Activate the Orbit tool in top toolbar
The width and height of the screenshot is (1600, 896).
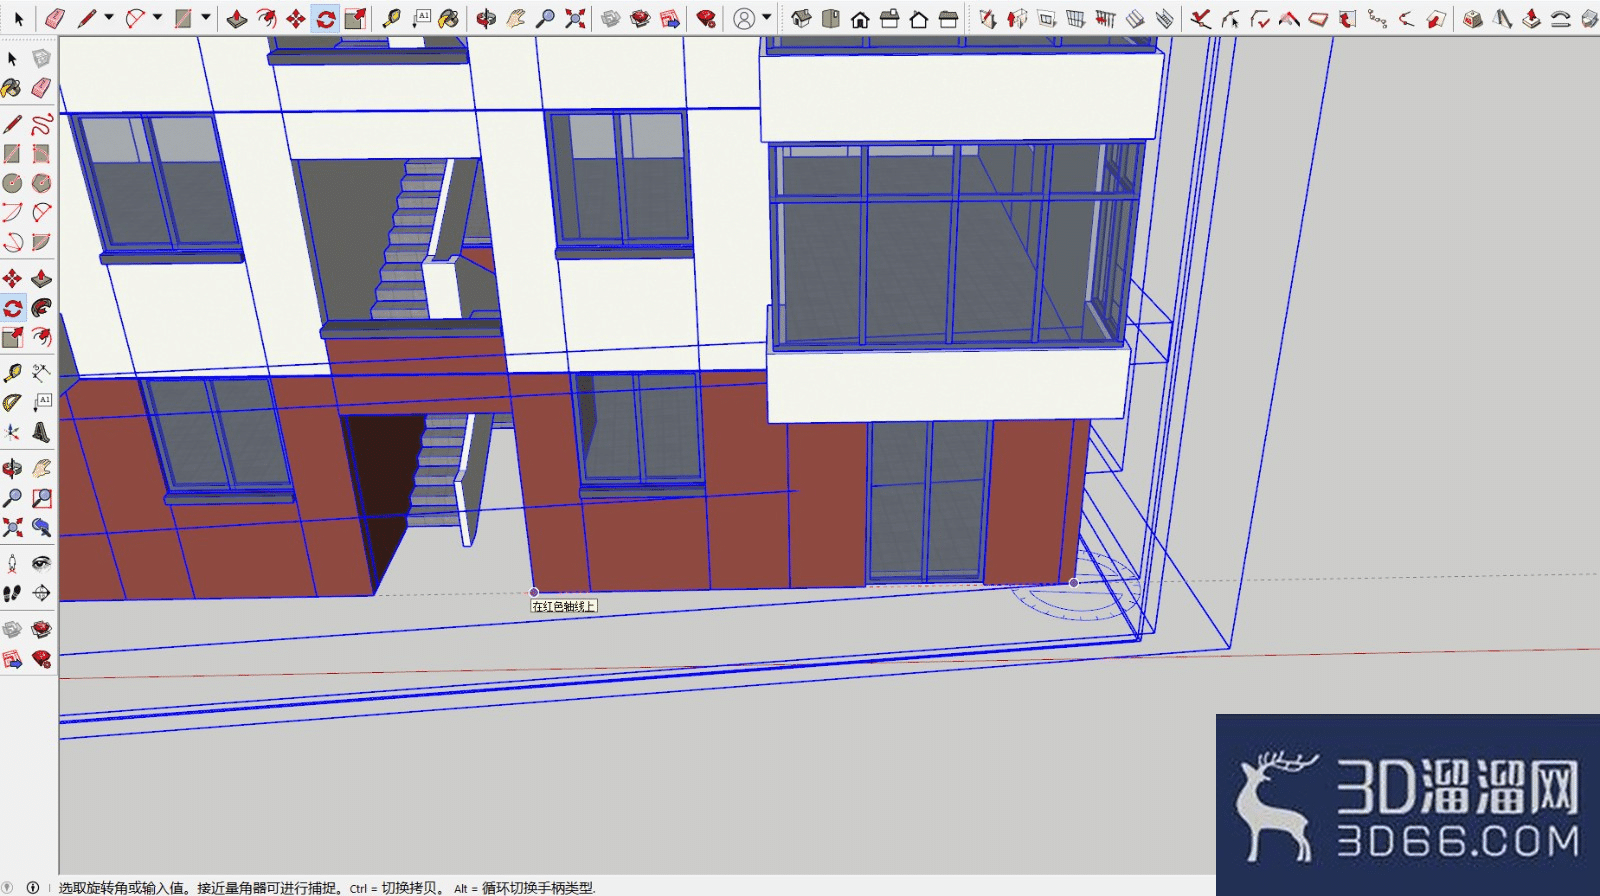click(x=486, y=18)
